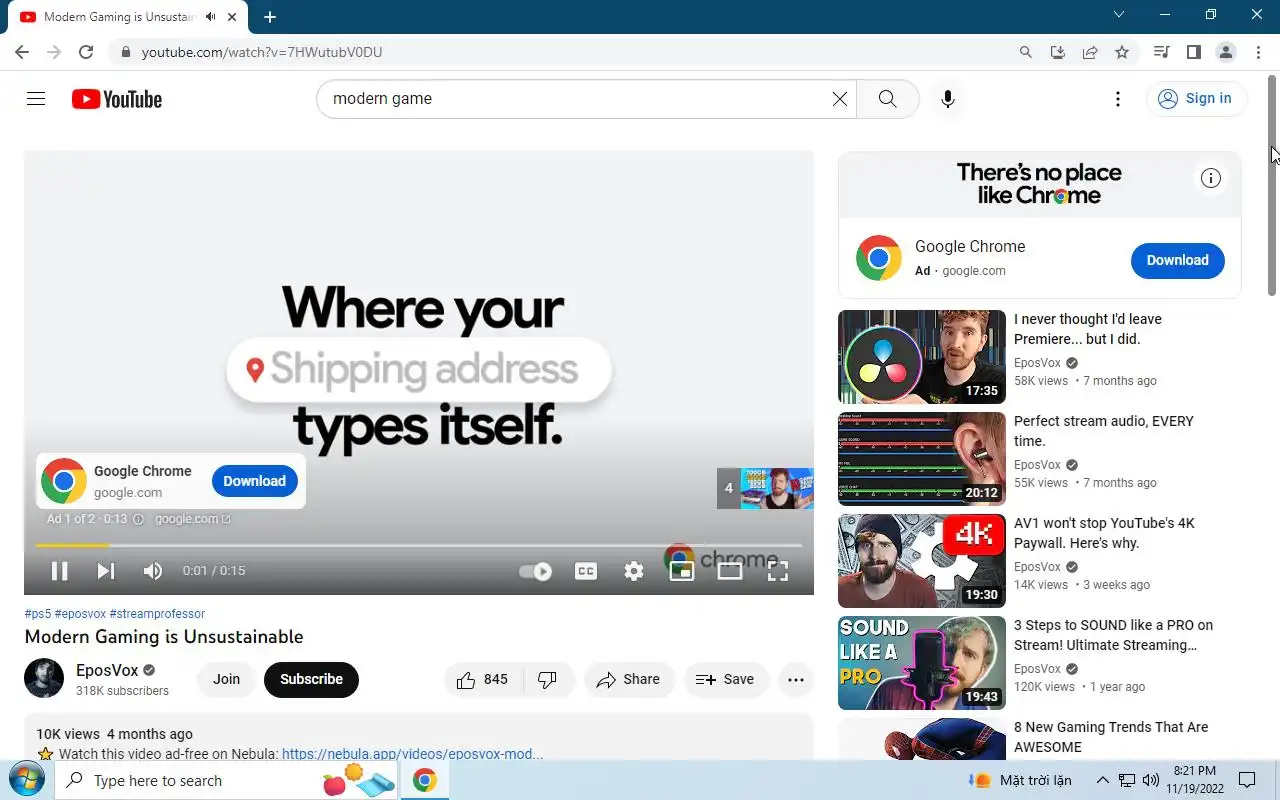Image resolution: width=1280 pixels, height=800 pixels.
Task: Enable miniplayer mode
Action: 682,571
